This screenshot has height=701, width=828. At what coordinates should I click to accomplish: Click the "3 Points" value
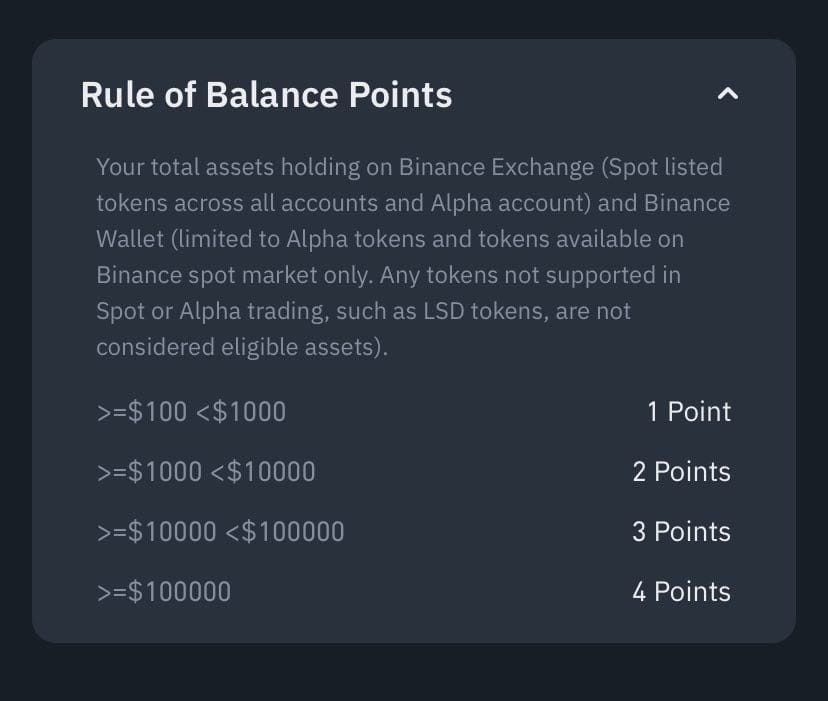pos(681,532)
